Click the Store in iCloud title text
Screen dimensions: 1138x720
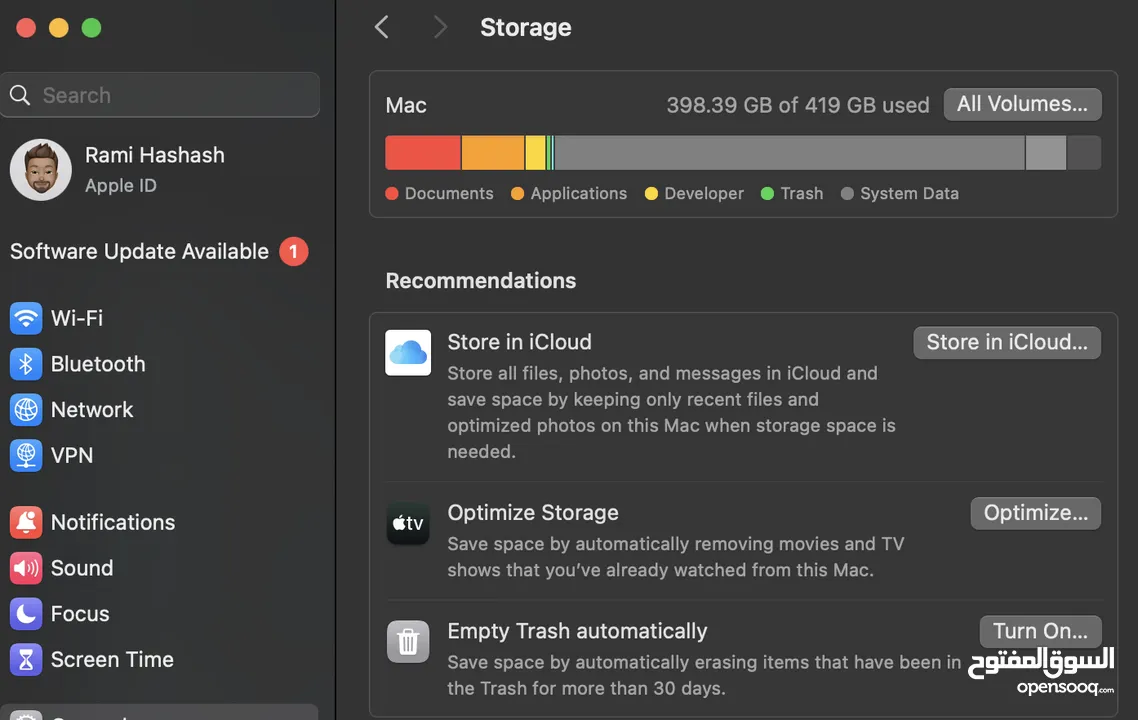click(x=520, y=342)
